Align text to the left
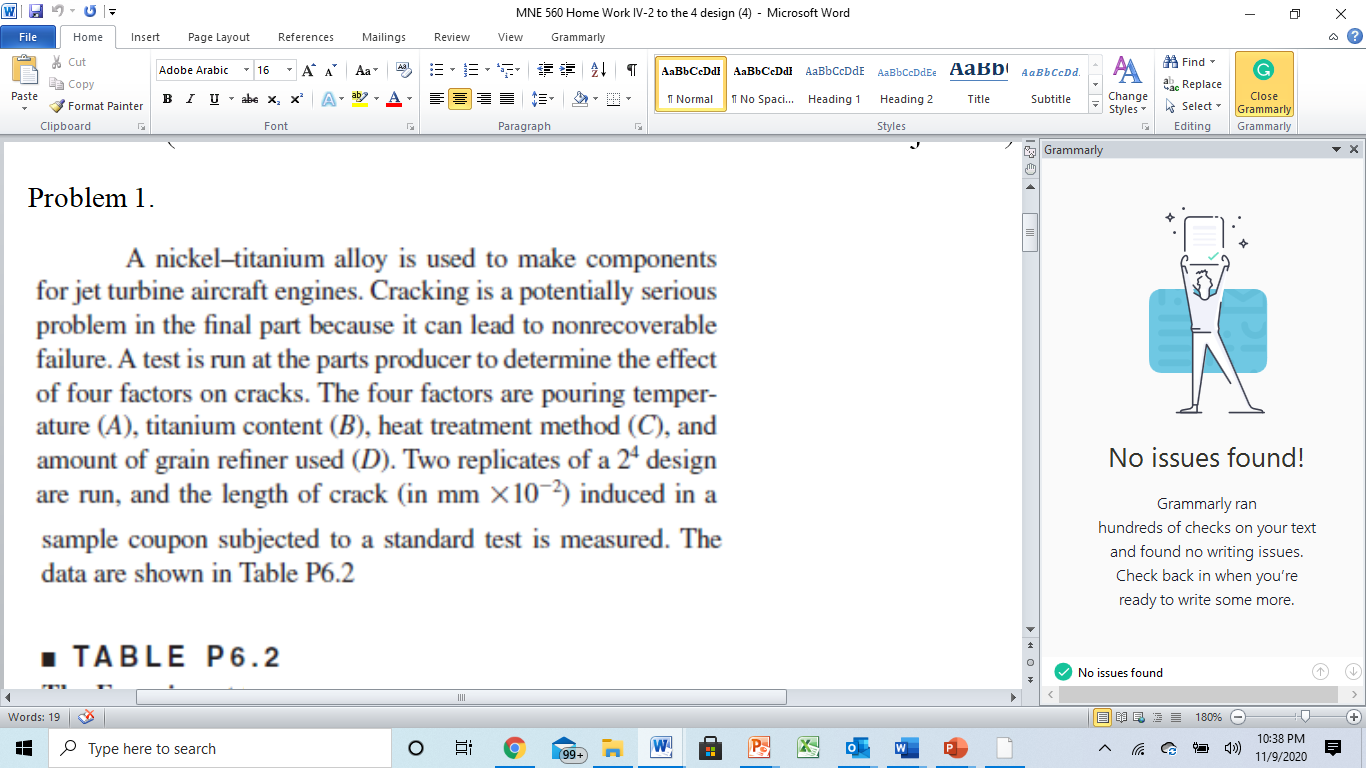Screen dimensions: 1366x768 click(436, 99)
